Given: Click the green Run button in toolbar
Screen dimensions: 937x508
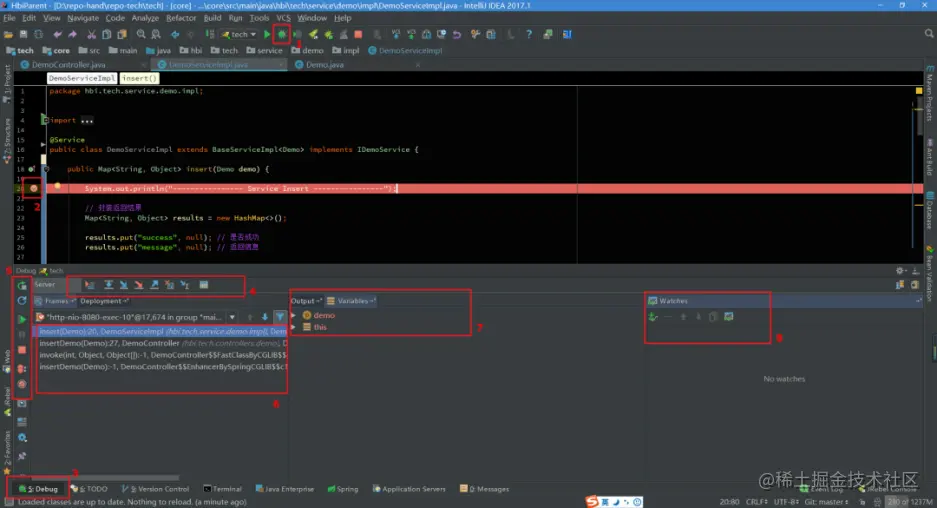Looking at the screenshot, I should pos(267,35).
